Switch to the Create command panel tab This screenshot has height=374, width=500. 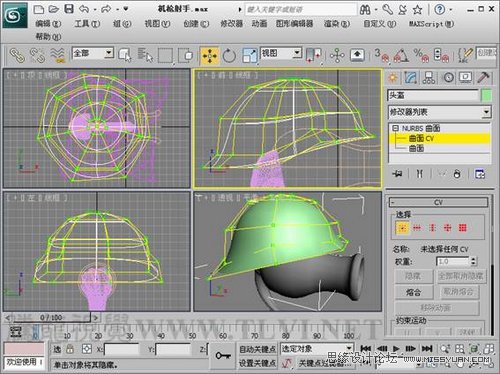click(393, 78)
